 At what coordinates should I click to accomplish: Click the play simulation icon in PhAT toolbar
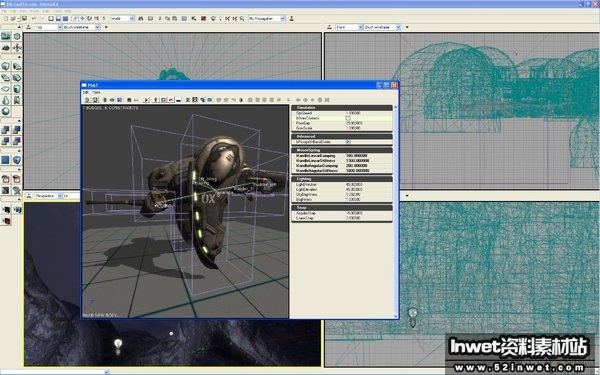146,100
